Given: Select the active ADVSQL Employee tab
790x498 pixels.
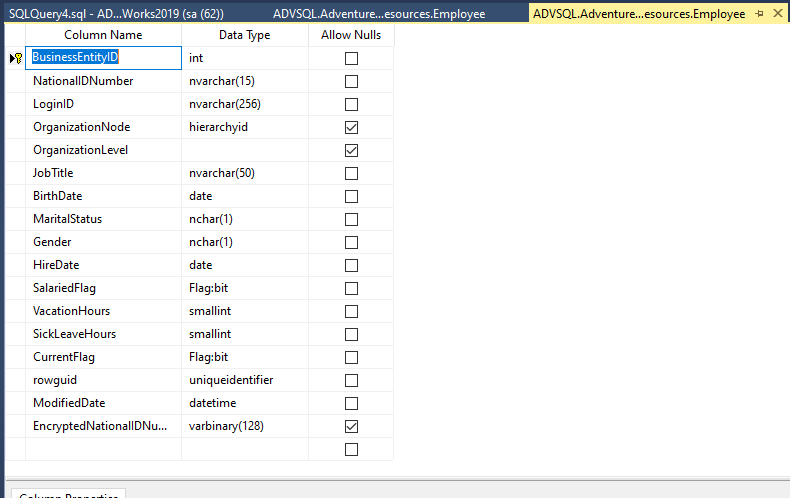Looking at the screenshot, I should (639, 14).
